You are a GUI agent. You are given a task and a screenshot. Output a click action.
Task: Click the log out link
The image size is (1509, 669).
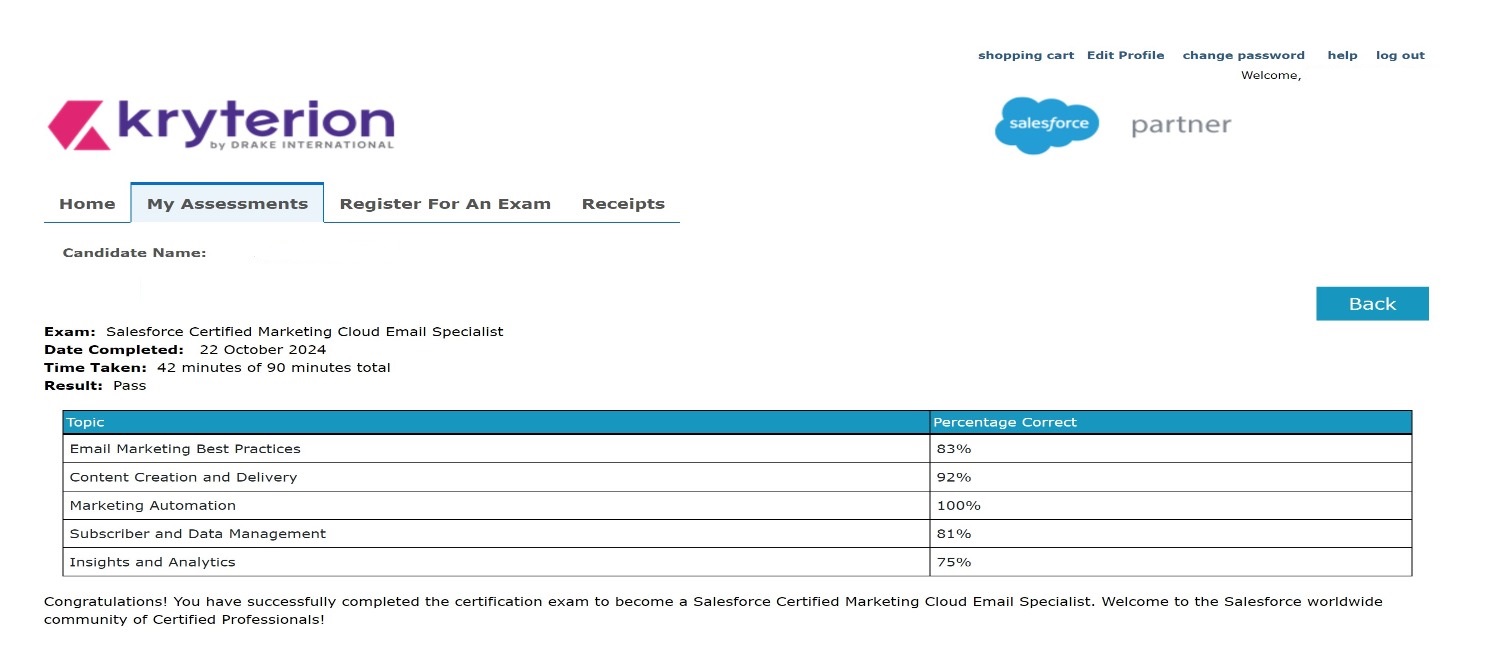1400,56
